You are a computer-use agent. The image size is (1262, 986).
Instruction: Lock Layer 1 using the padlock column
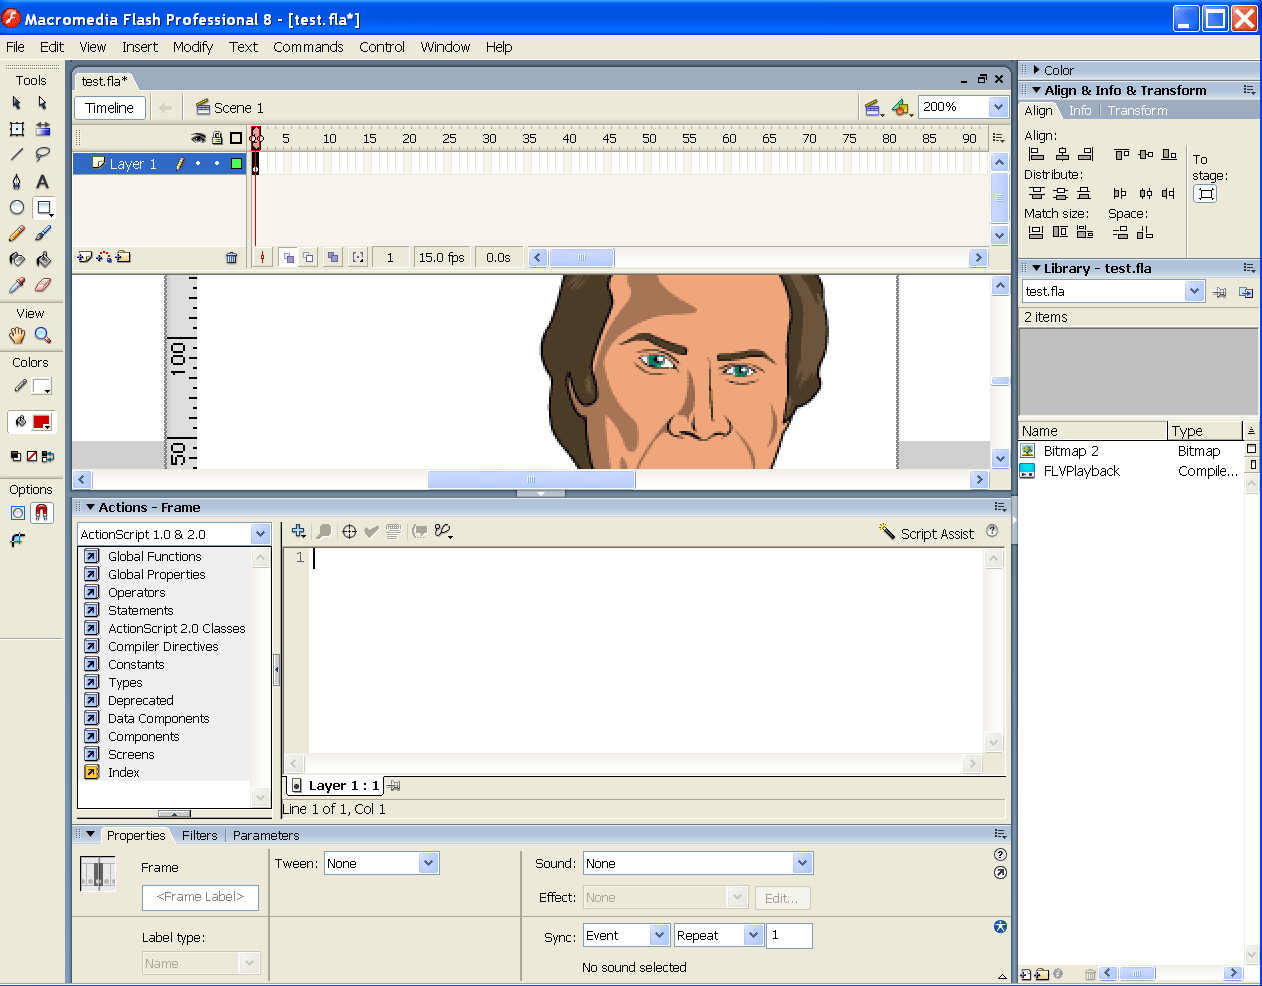[x=216, y=163]
